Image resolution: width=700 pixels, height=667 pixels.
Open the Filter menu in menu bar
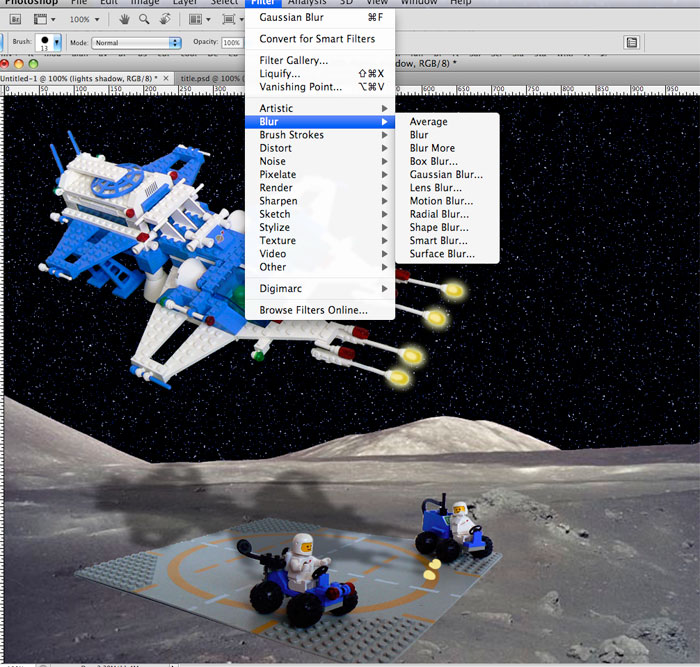click(x=263, y=2)
